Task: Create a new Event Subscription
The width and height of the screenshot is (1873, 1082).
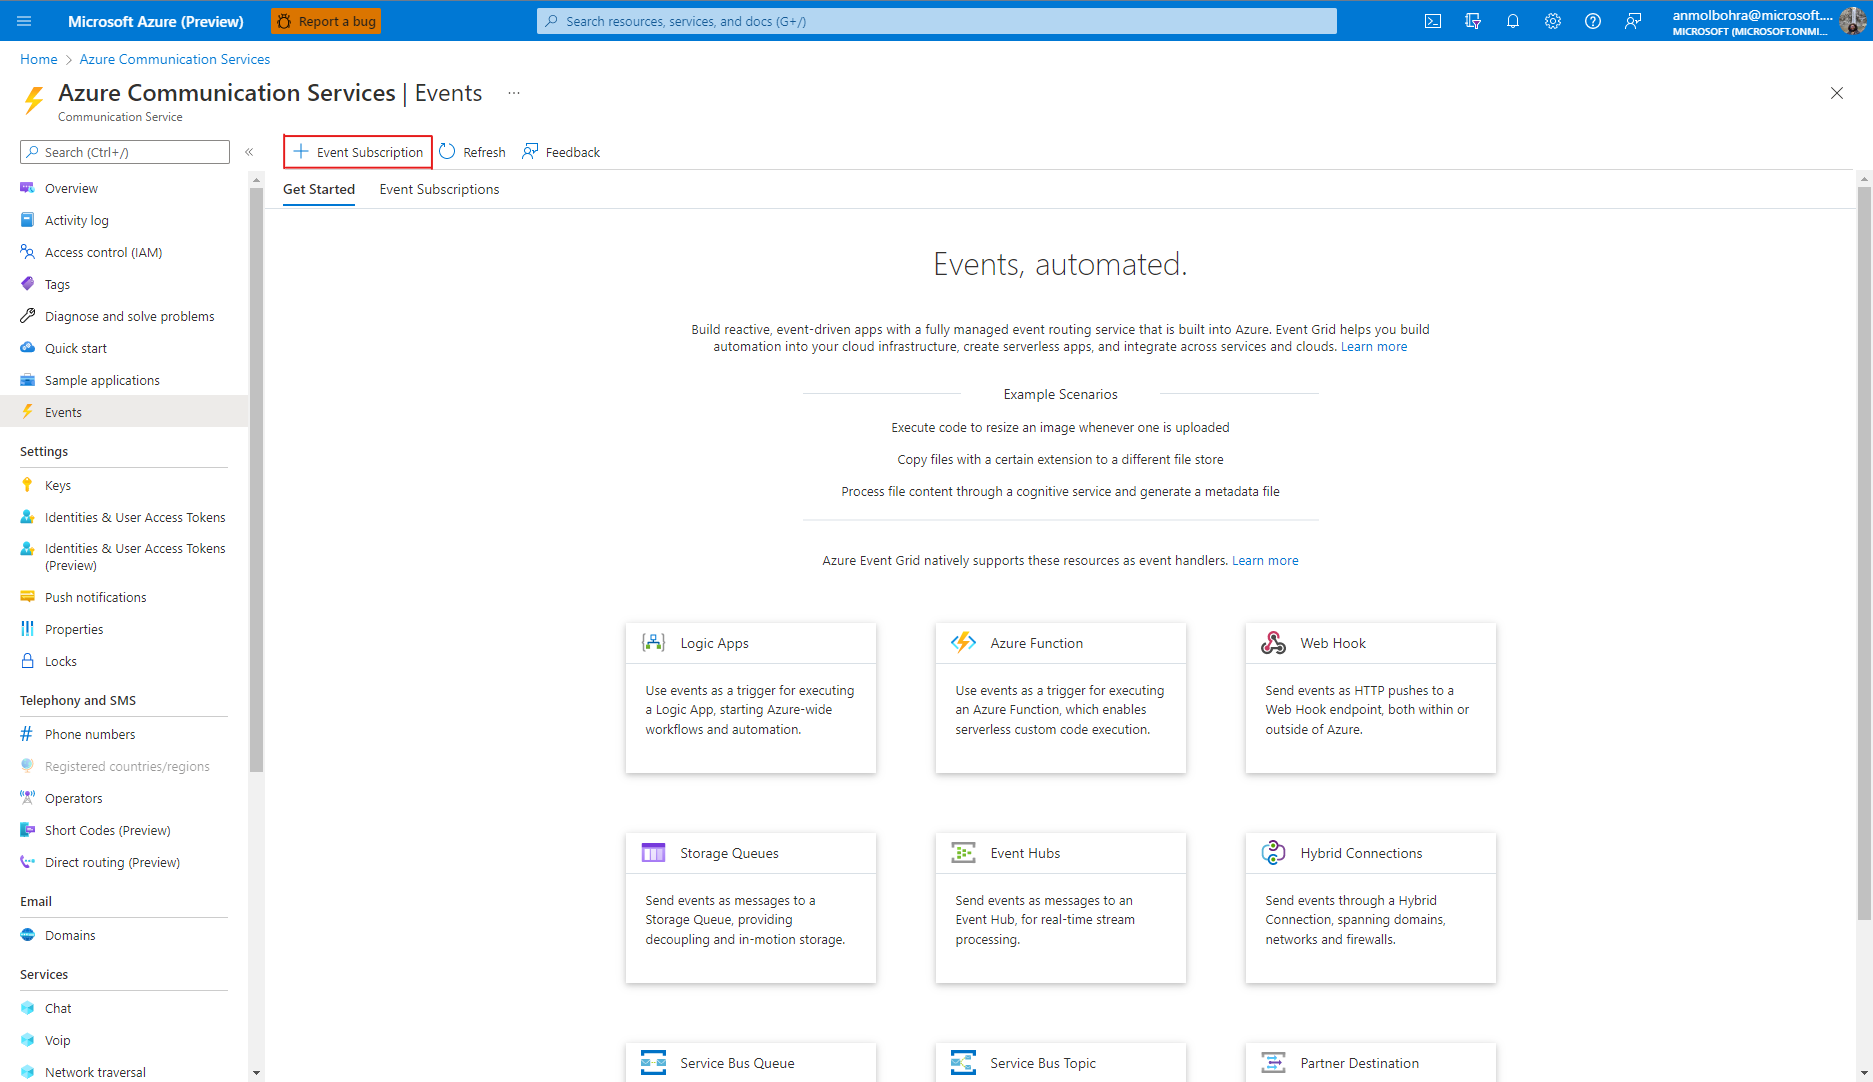Action: tap(357, 151)
